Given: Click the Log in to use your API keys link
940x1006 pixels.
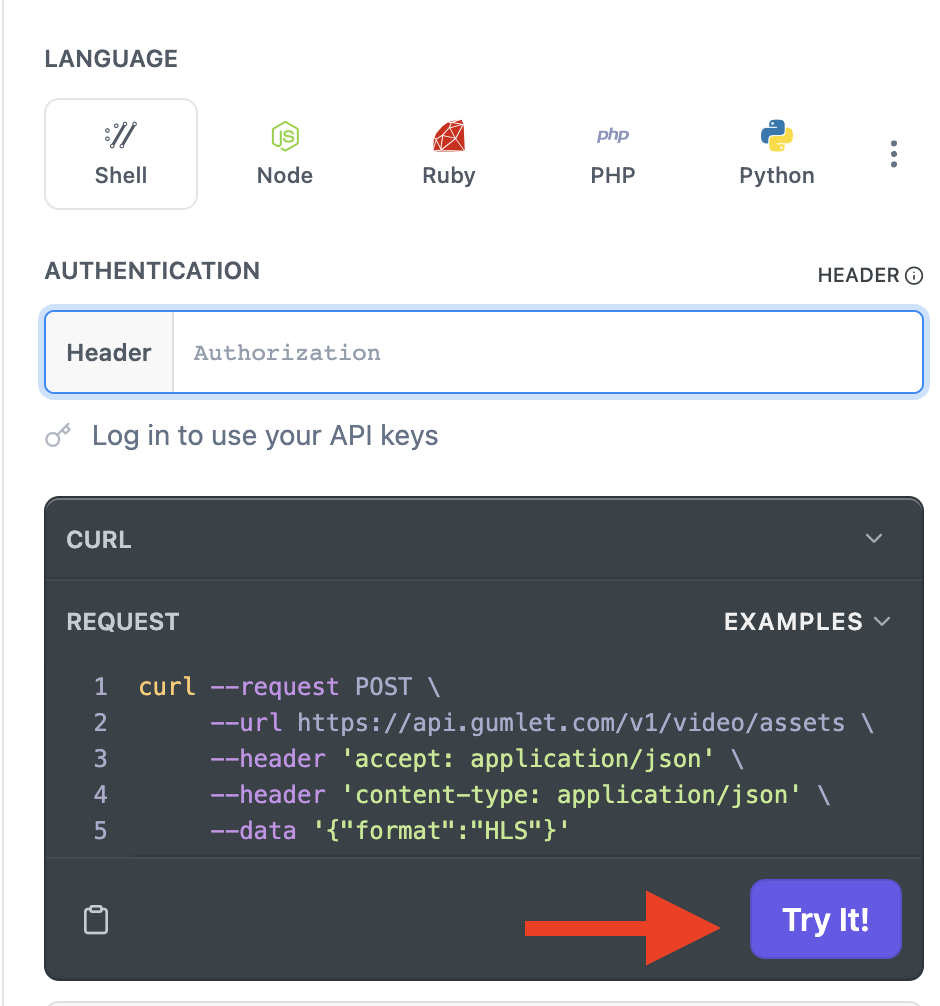Looking at the screenshot, I should point(265,436).
